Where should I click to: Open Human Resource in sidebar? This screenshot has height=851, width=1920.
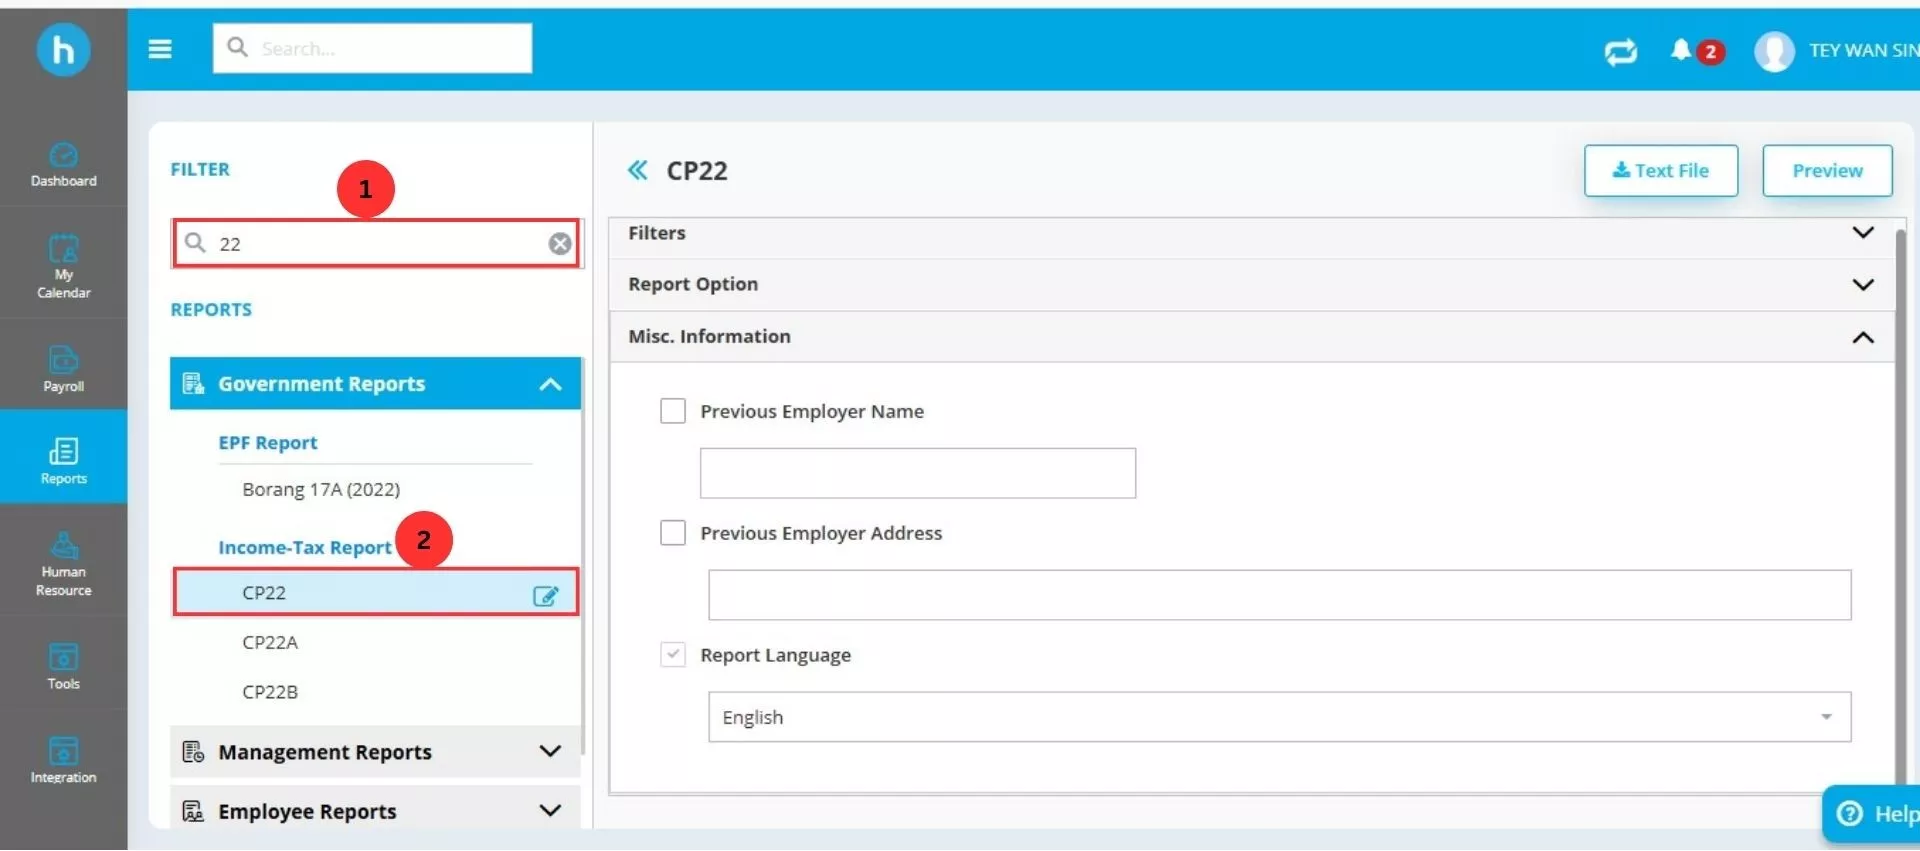tap(63, 564)
